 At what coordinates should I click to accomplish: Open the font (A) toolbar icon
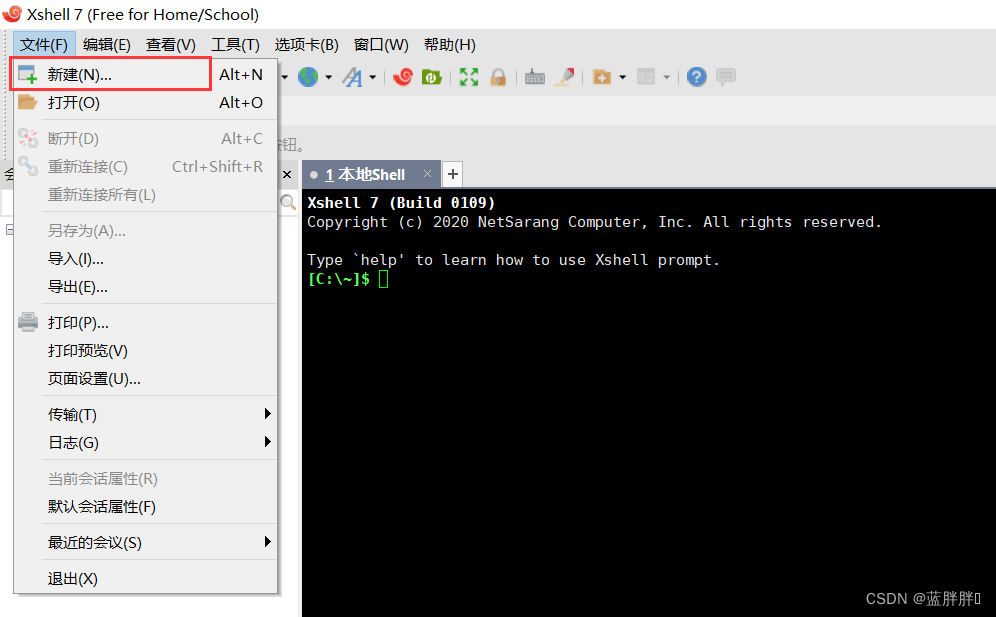(352, 77)
